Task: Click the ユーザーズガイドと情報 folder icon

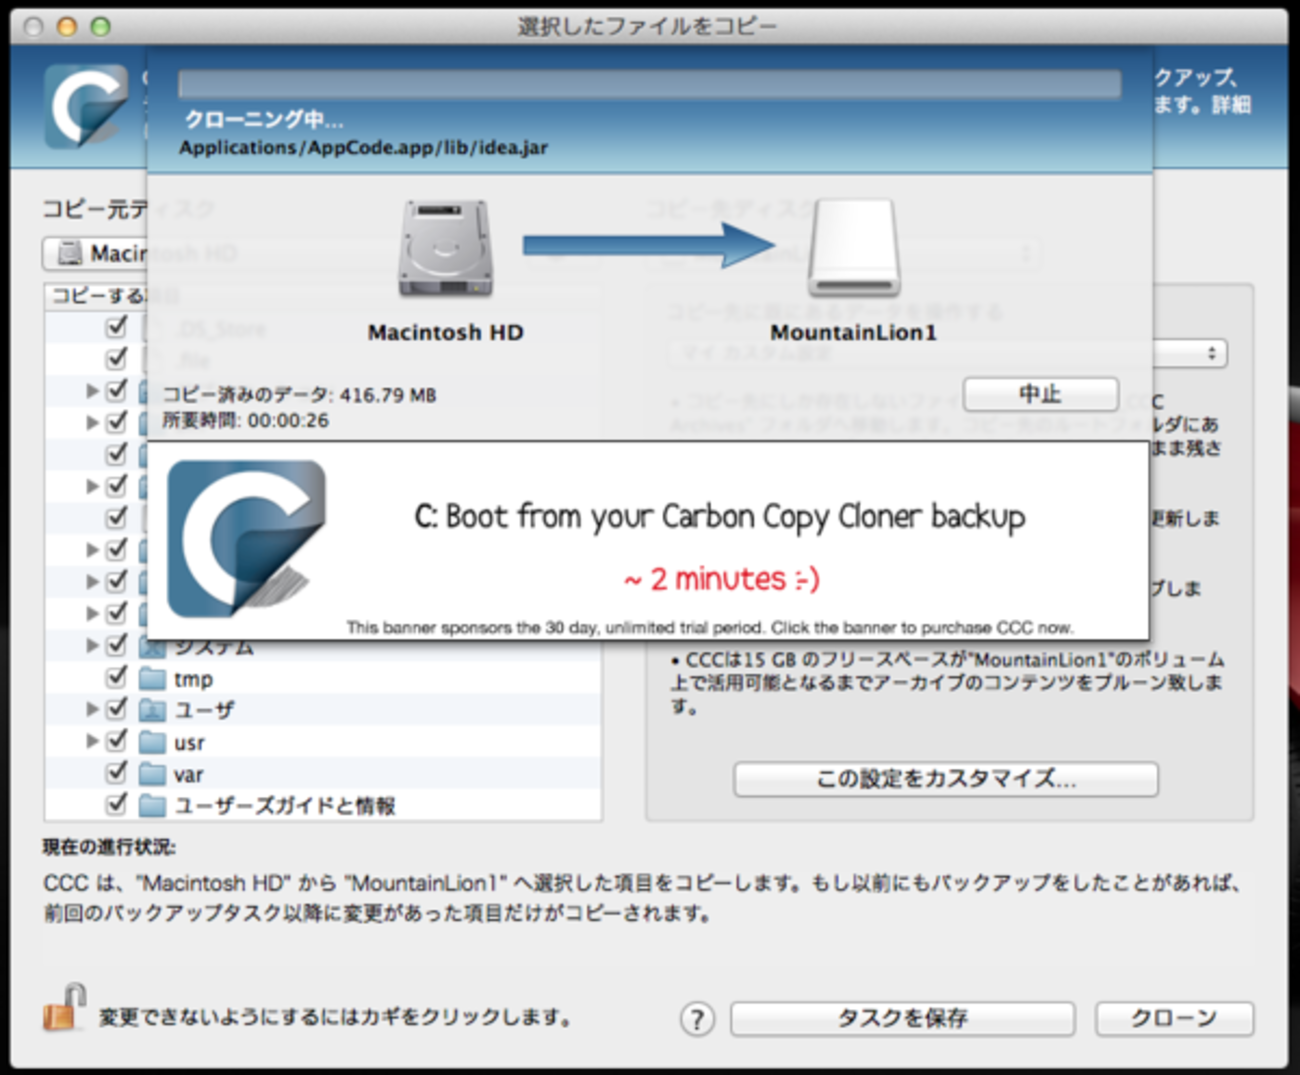Action: (x=152, y=805)
